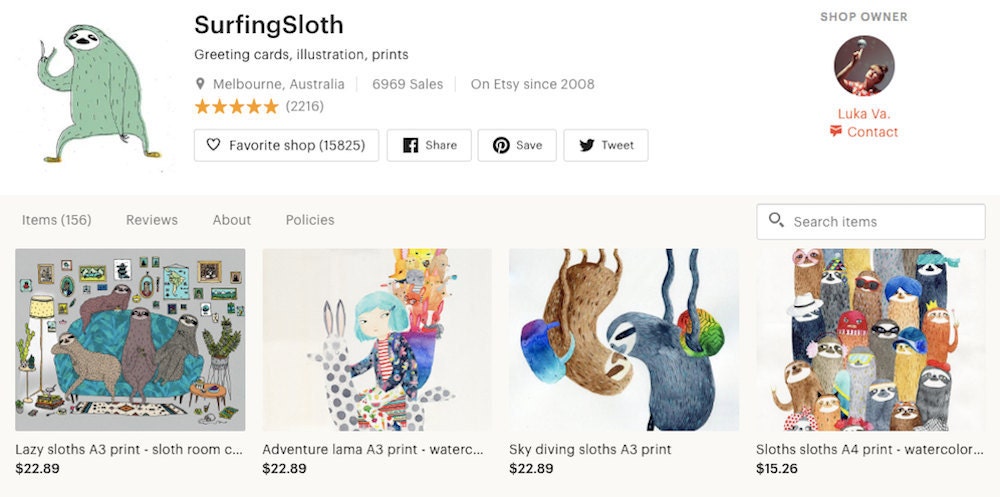Click the search magnifier icon
1000x497 pixels.
pyautogui.click(x=776, y=221)
